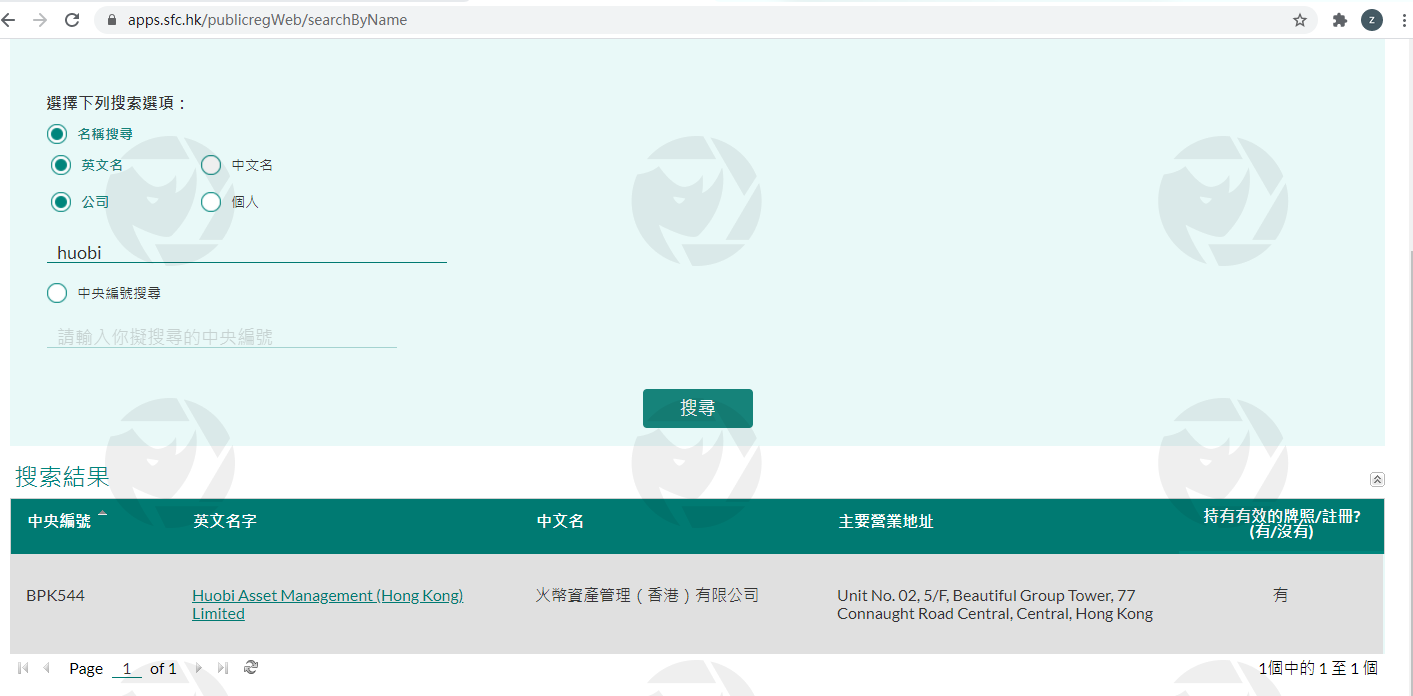Open the browser extensions puzzle icon

pyautogui.click(x=1340, y=20)
